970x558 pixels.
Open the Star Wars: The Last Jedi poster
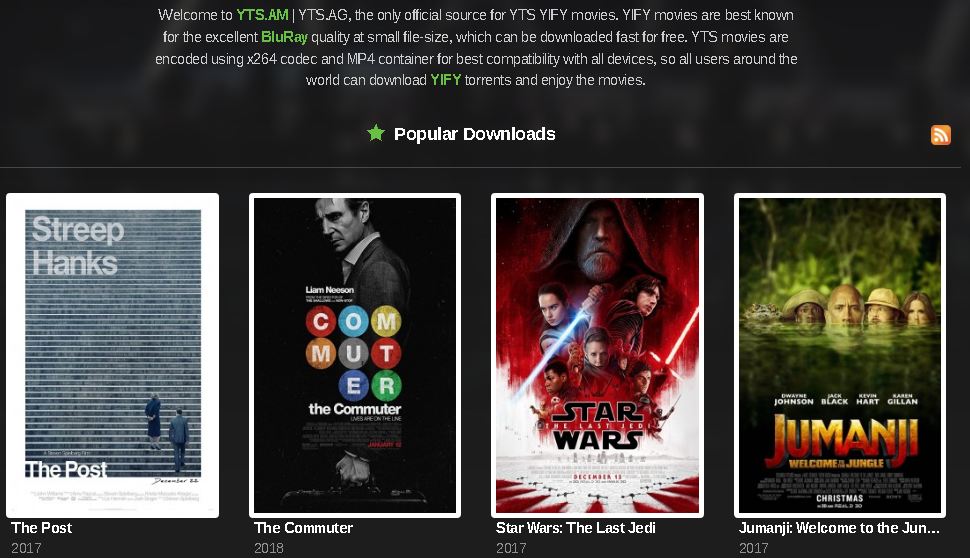598,355
